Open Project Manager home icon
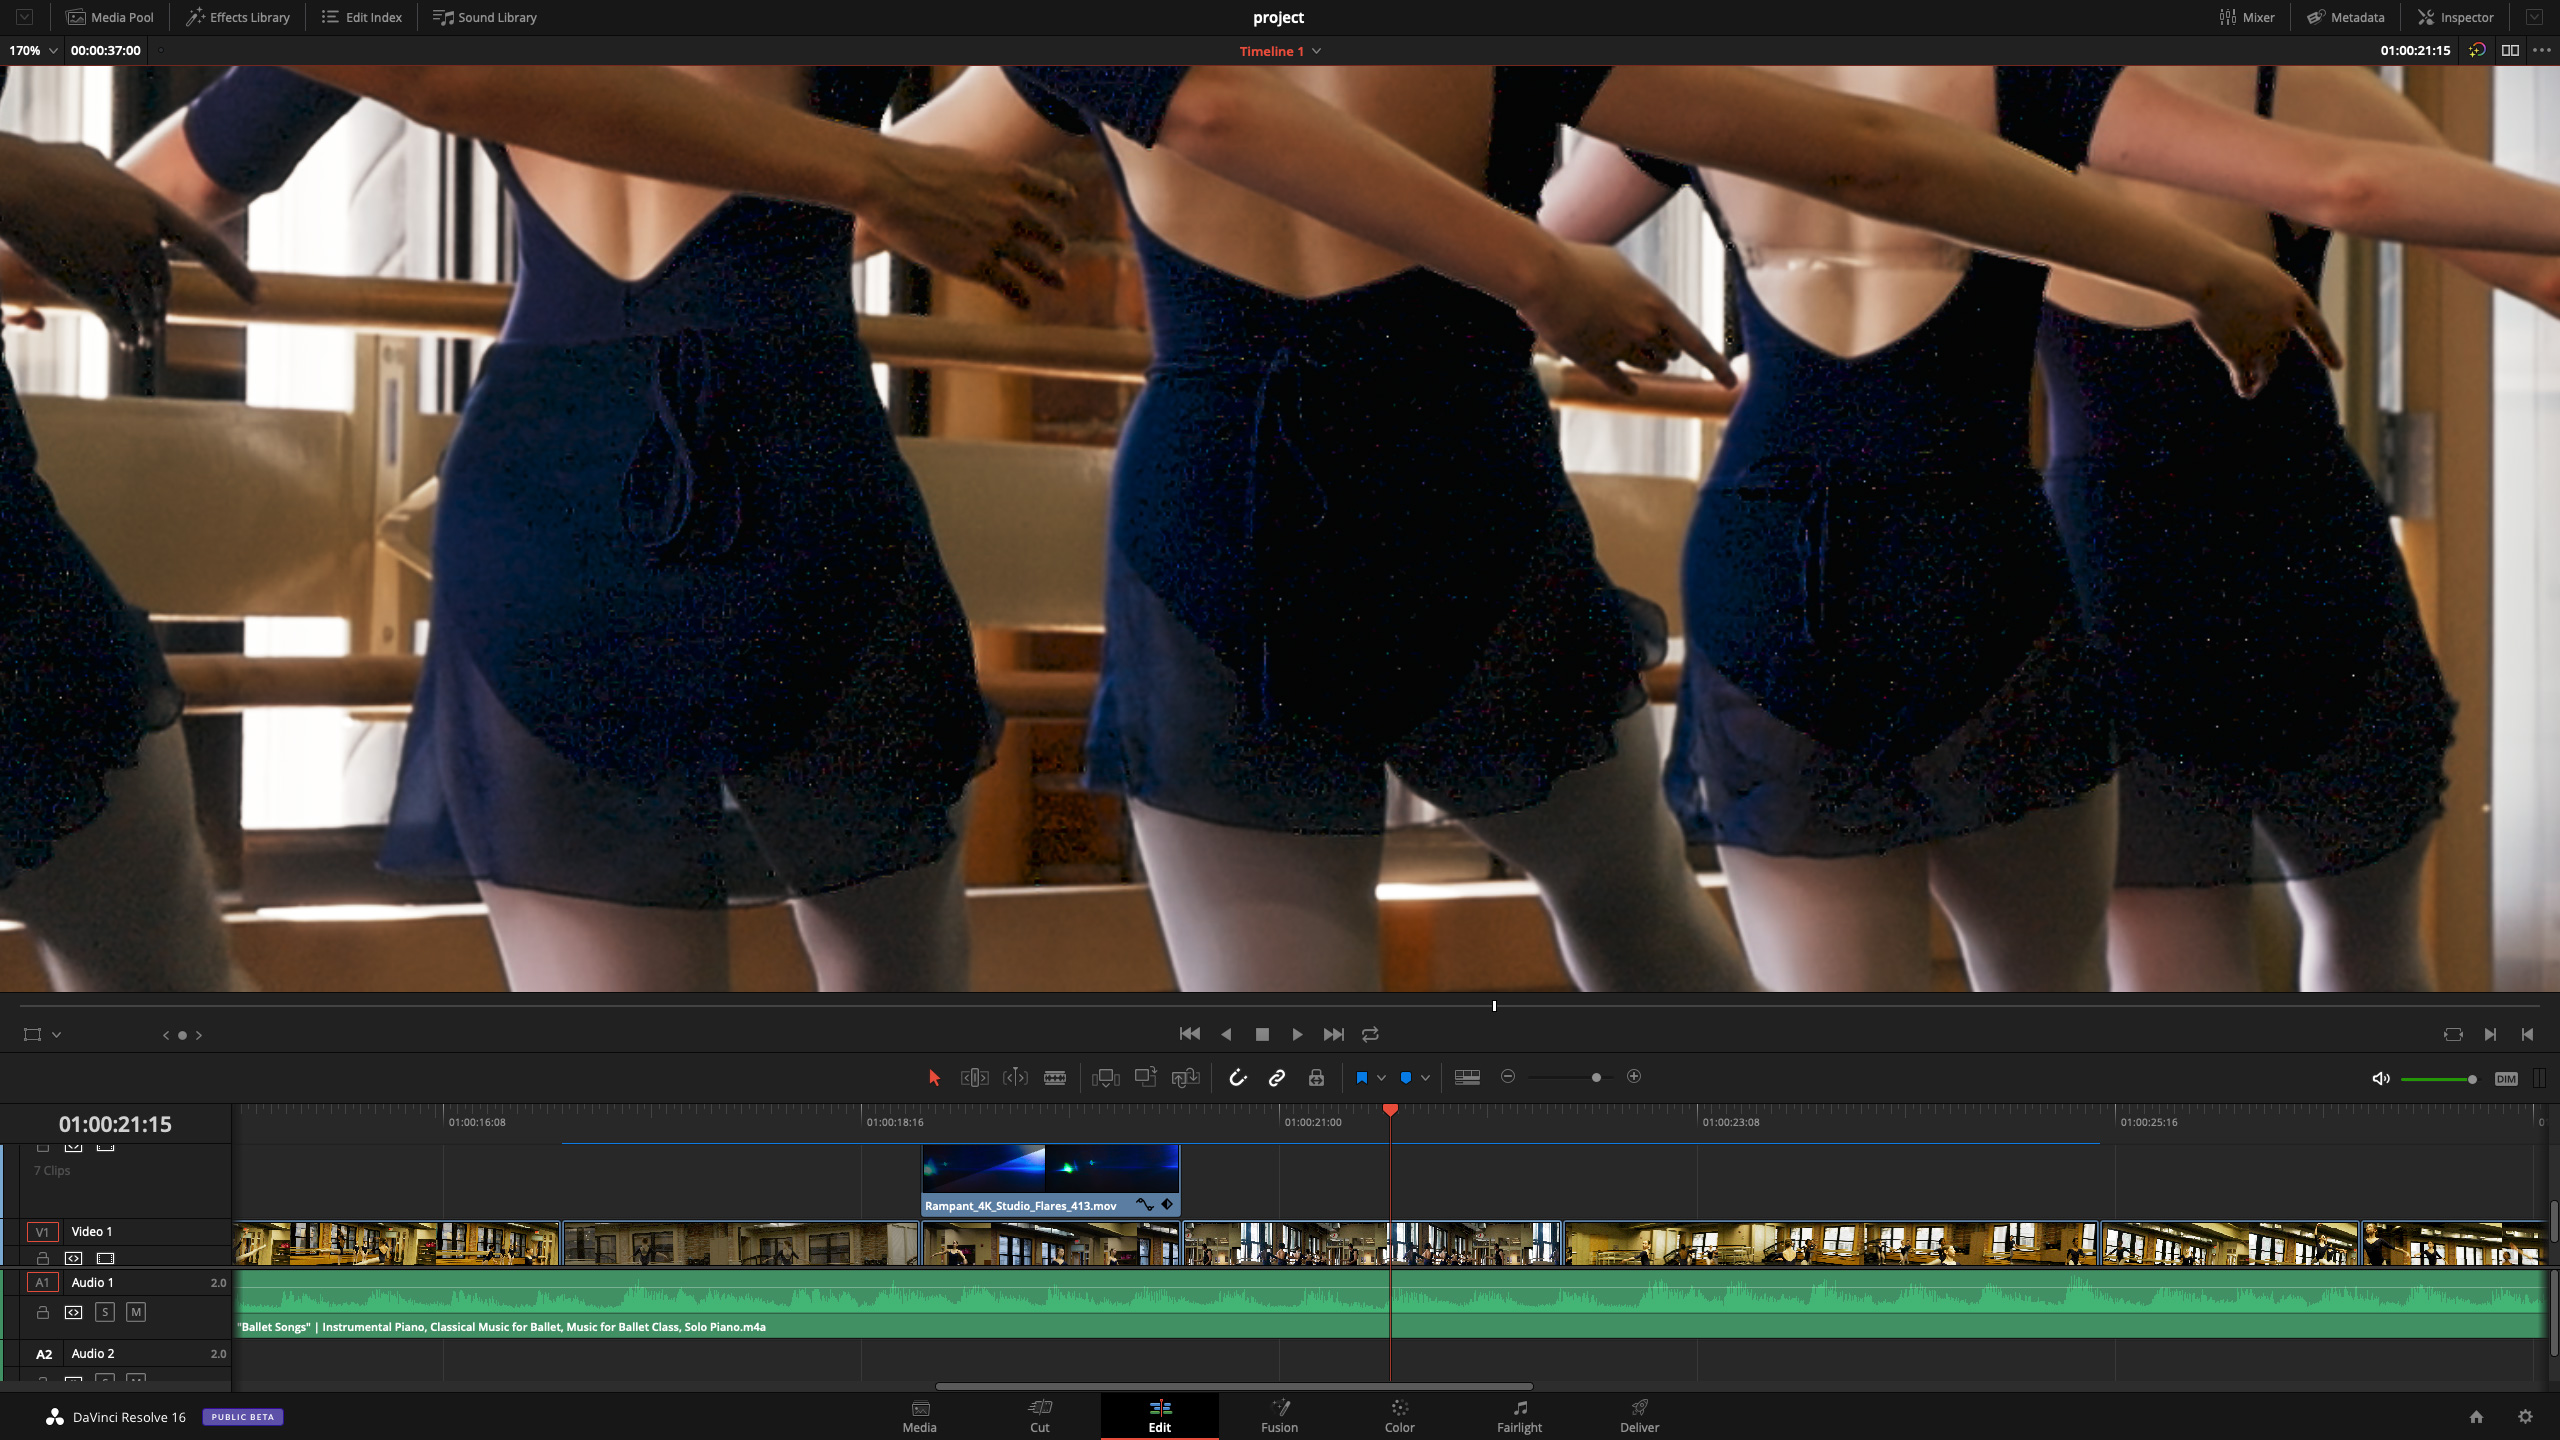Screen dimensions: 2560x1440 click(x=2476, y=1416)
